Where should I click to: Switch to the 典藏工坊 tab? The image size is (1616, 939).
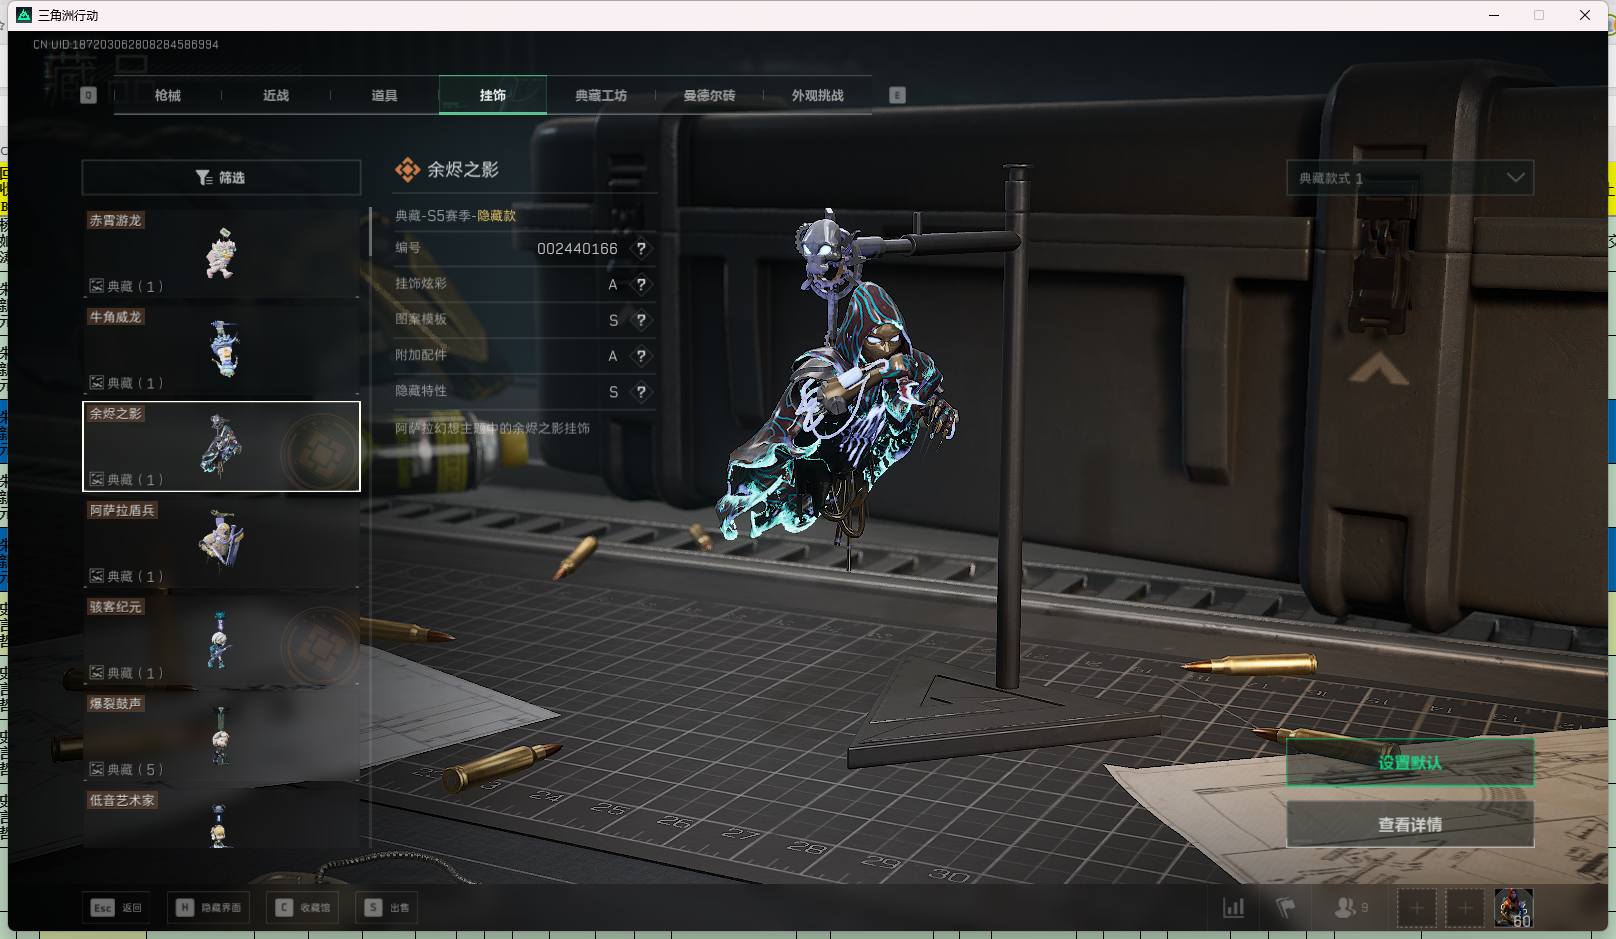600,96
